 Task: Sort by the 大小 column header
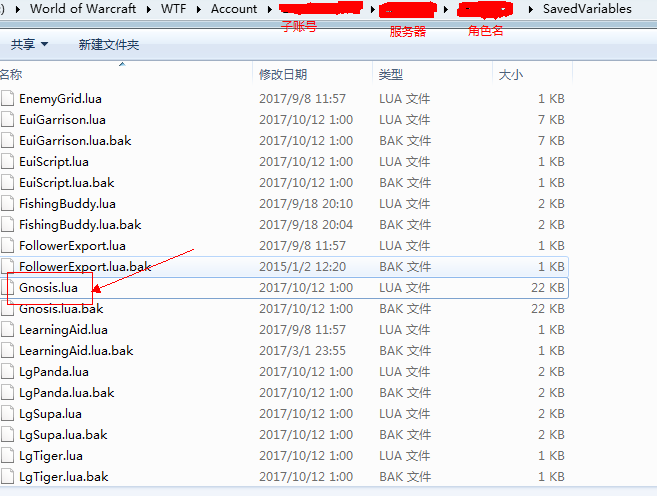click(x=532, y=75)
